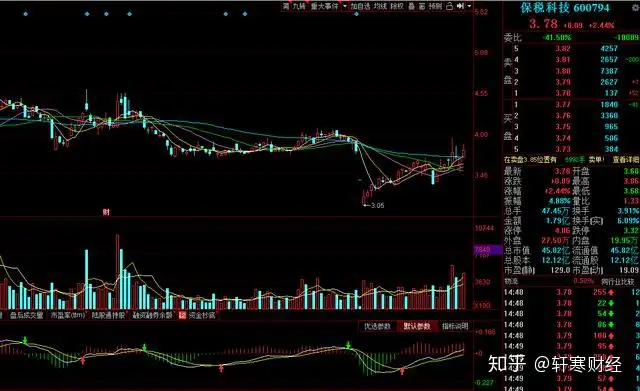Open 同行业比较 industry comparison

(x=618, y=281)
